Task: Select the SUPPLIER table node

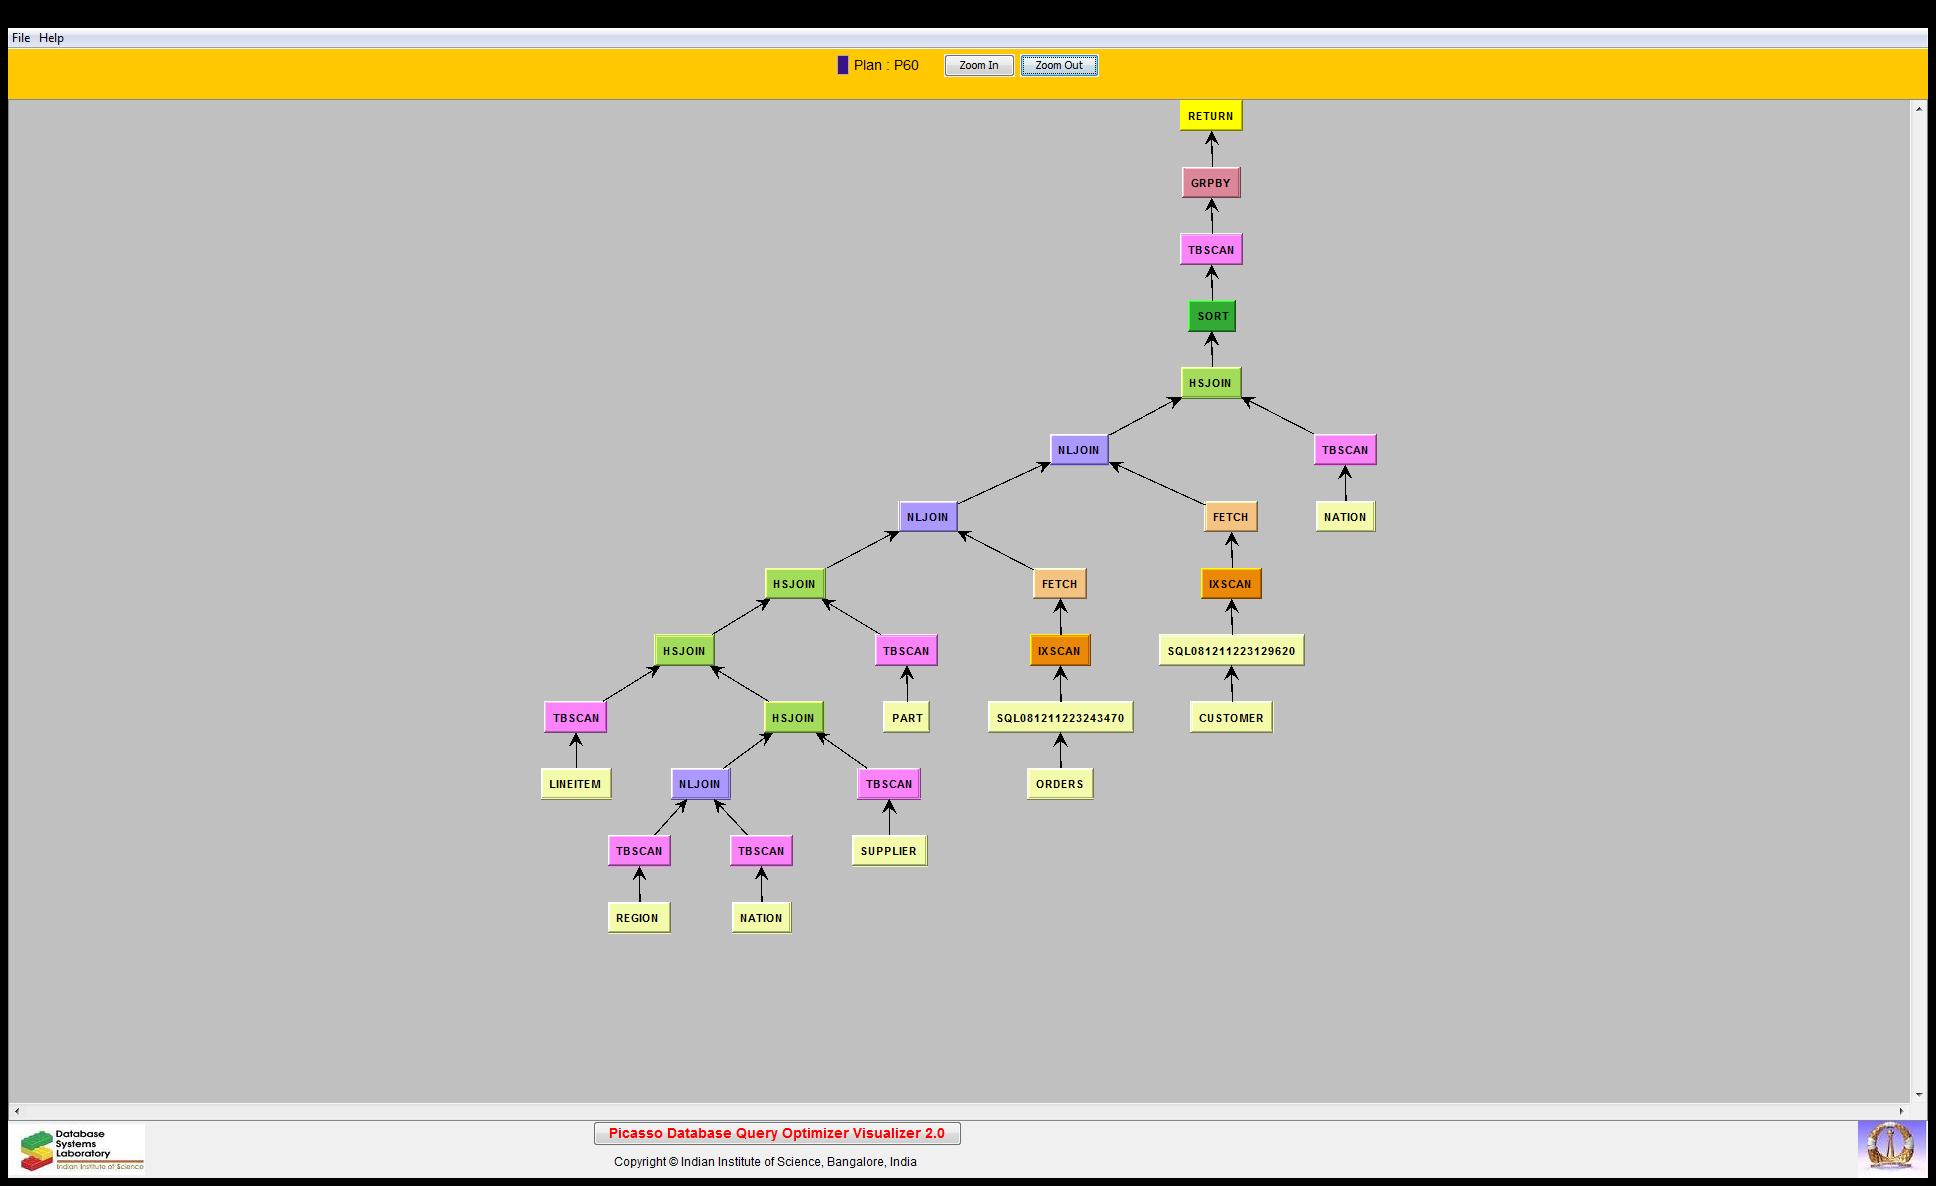Action: pos(888,851)
